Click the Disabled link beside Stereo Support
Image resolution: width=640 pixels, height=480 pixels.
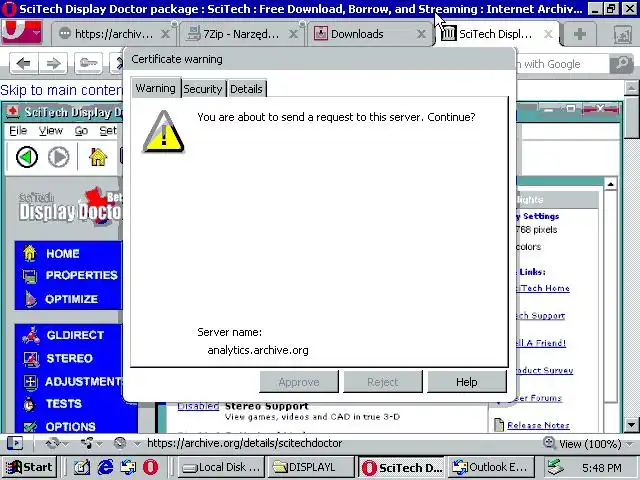[198, 406]
